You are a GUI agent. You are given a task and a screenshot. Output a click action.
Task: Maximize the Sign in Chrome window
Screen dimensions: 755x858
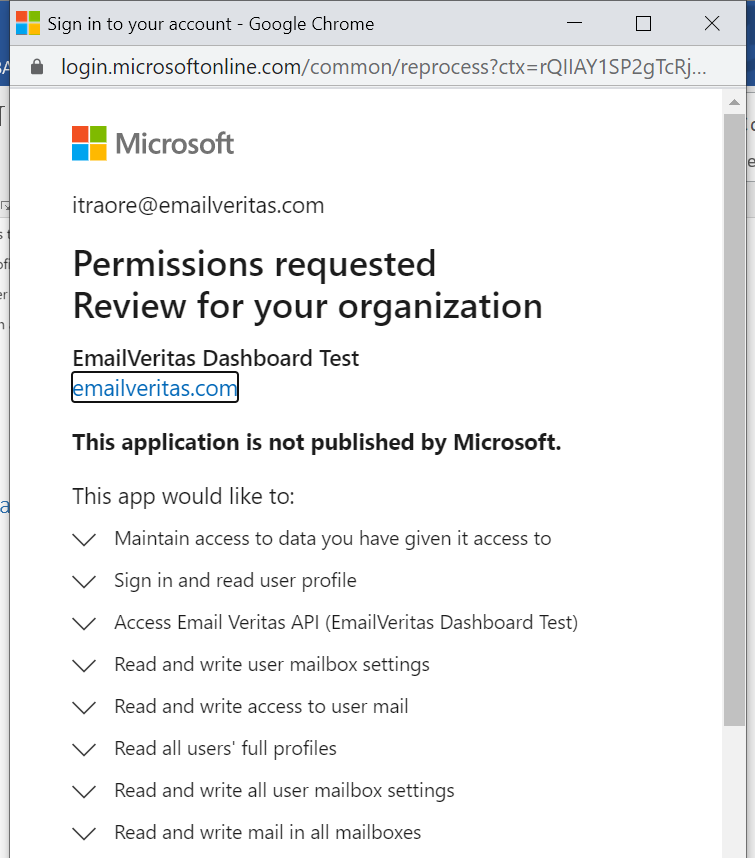pyautogui.click(x=643, y=23)
